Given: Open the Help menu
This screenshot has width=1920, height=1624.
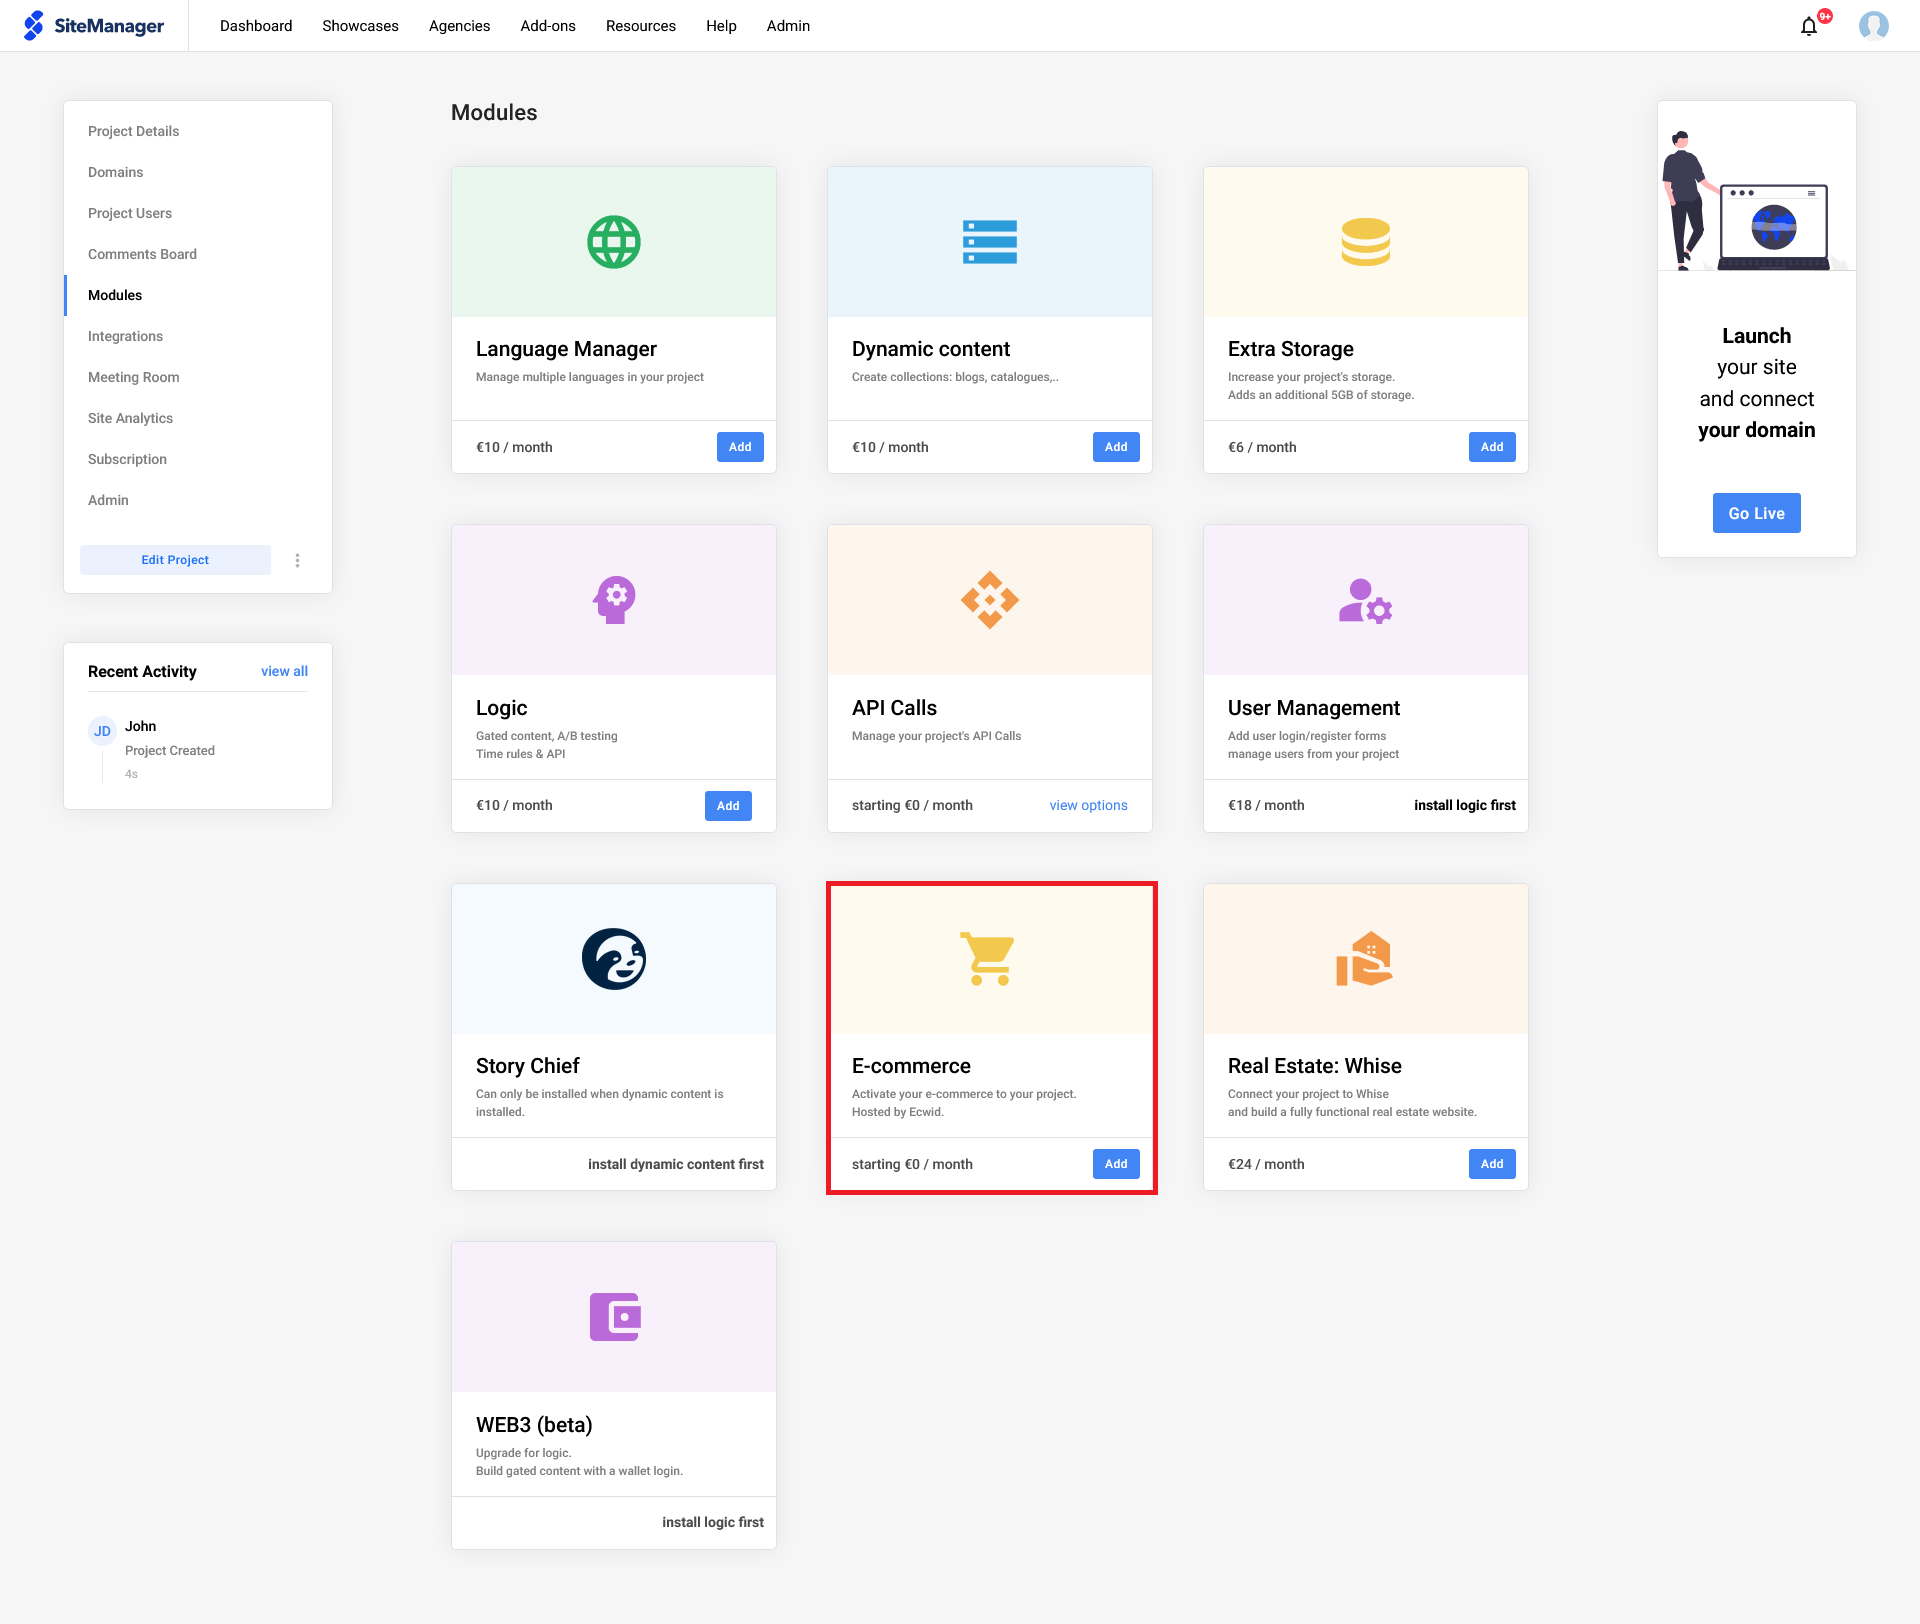Looking at the screenshot, I should tap(721, 26).
